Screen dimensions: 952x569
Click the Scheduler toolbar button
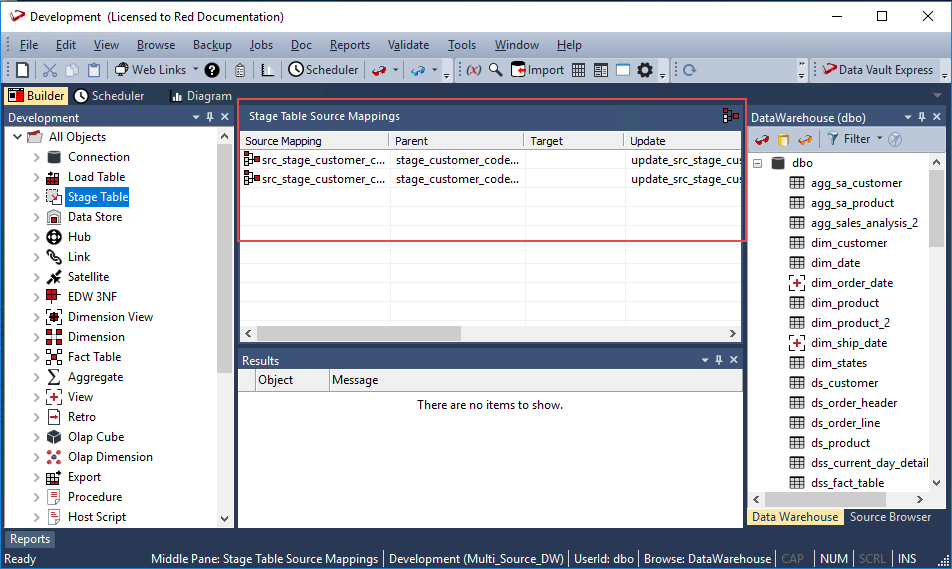(x=323, y=70)
